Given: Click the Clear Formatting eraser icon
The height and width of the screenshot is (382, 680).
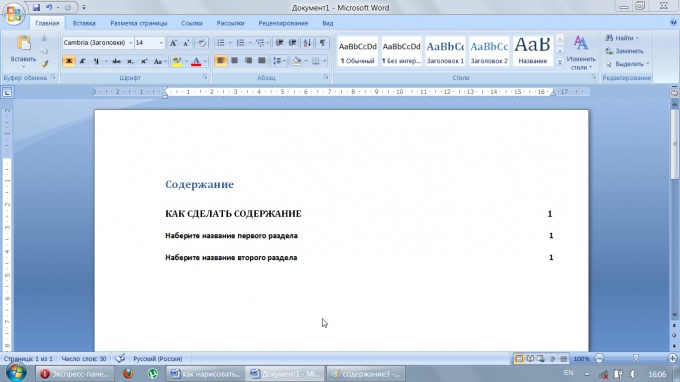Looking at the screenshot, I should (x=201, y=42).
